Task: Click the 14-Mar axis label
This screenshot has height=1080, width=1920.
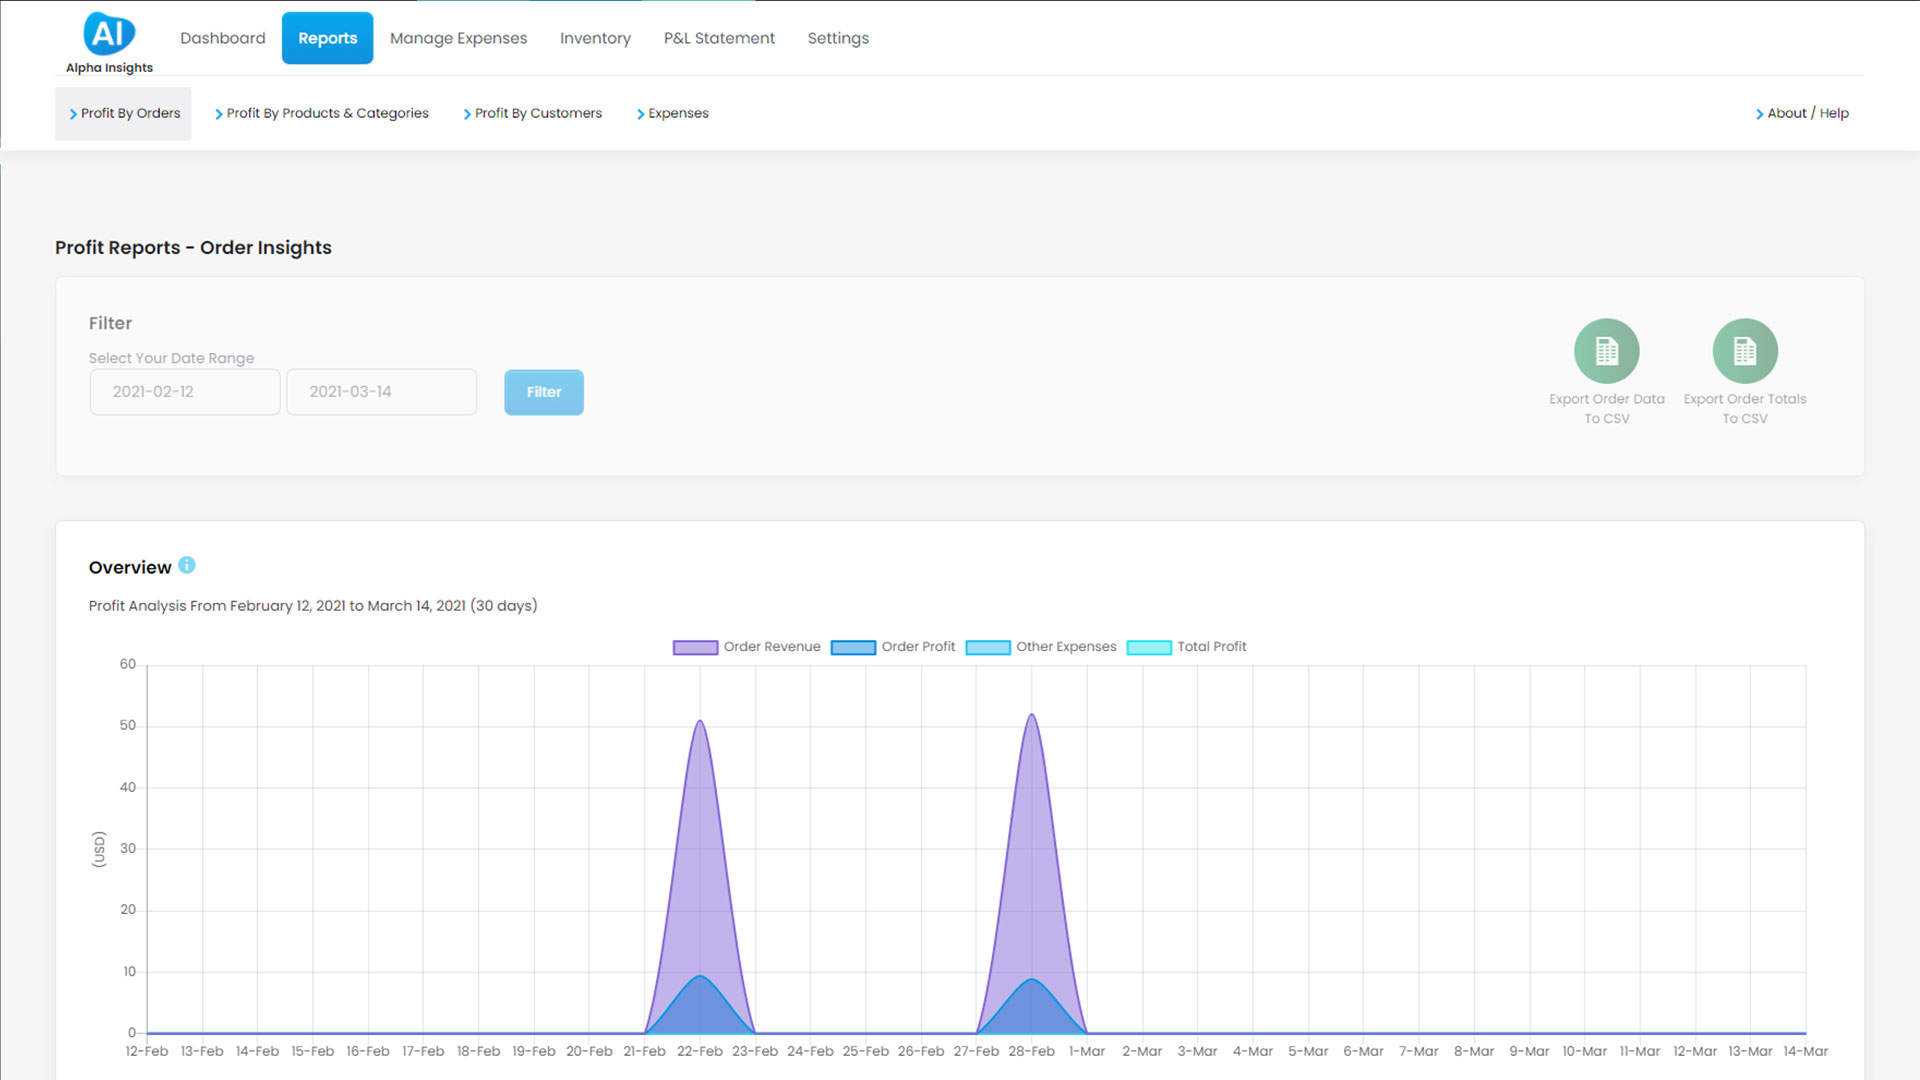Action: point(1805,1051)
